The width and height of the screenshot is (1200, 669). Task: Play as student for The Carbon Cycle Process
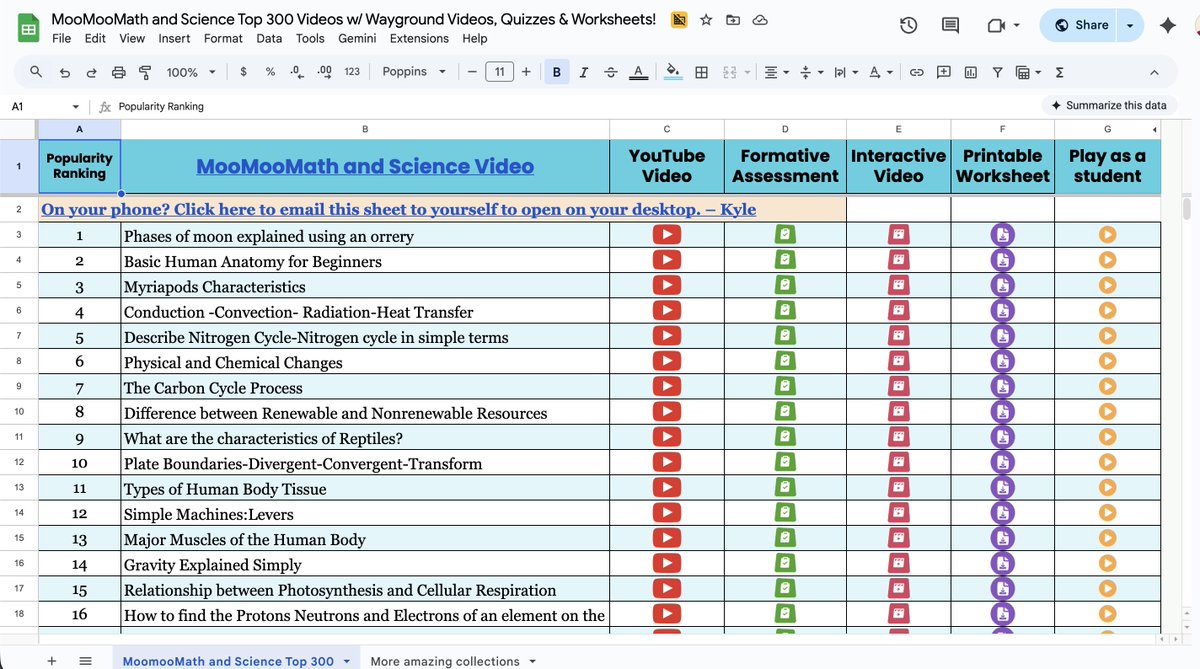click(1107, 386)
